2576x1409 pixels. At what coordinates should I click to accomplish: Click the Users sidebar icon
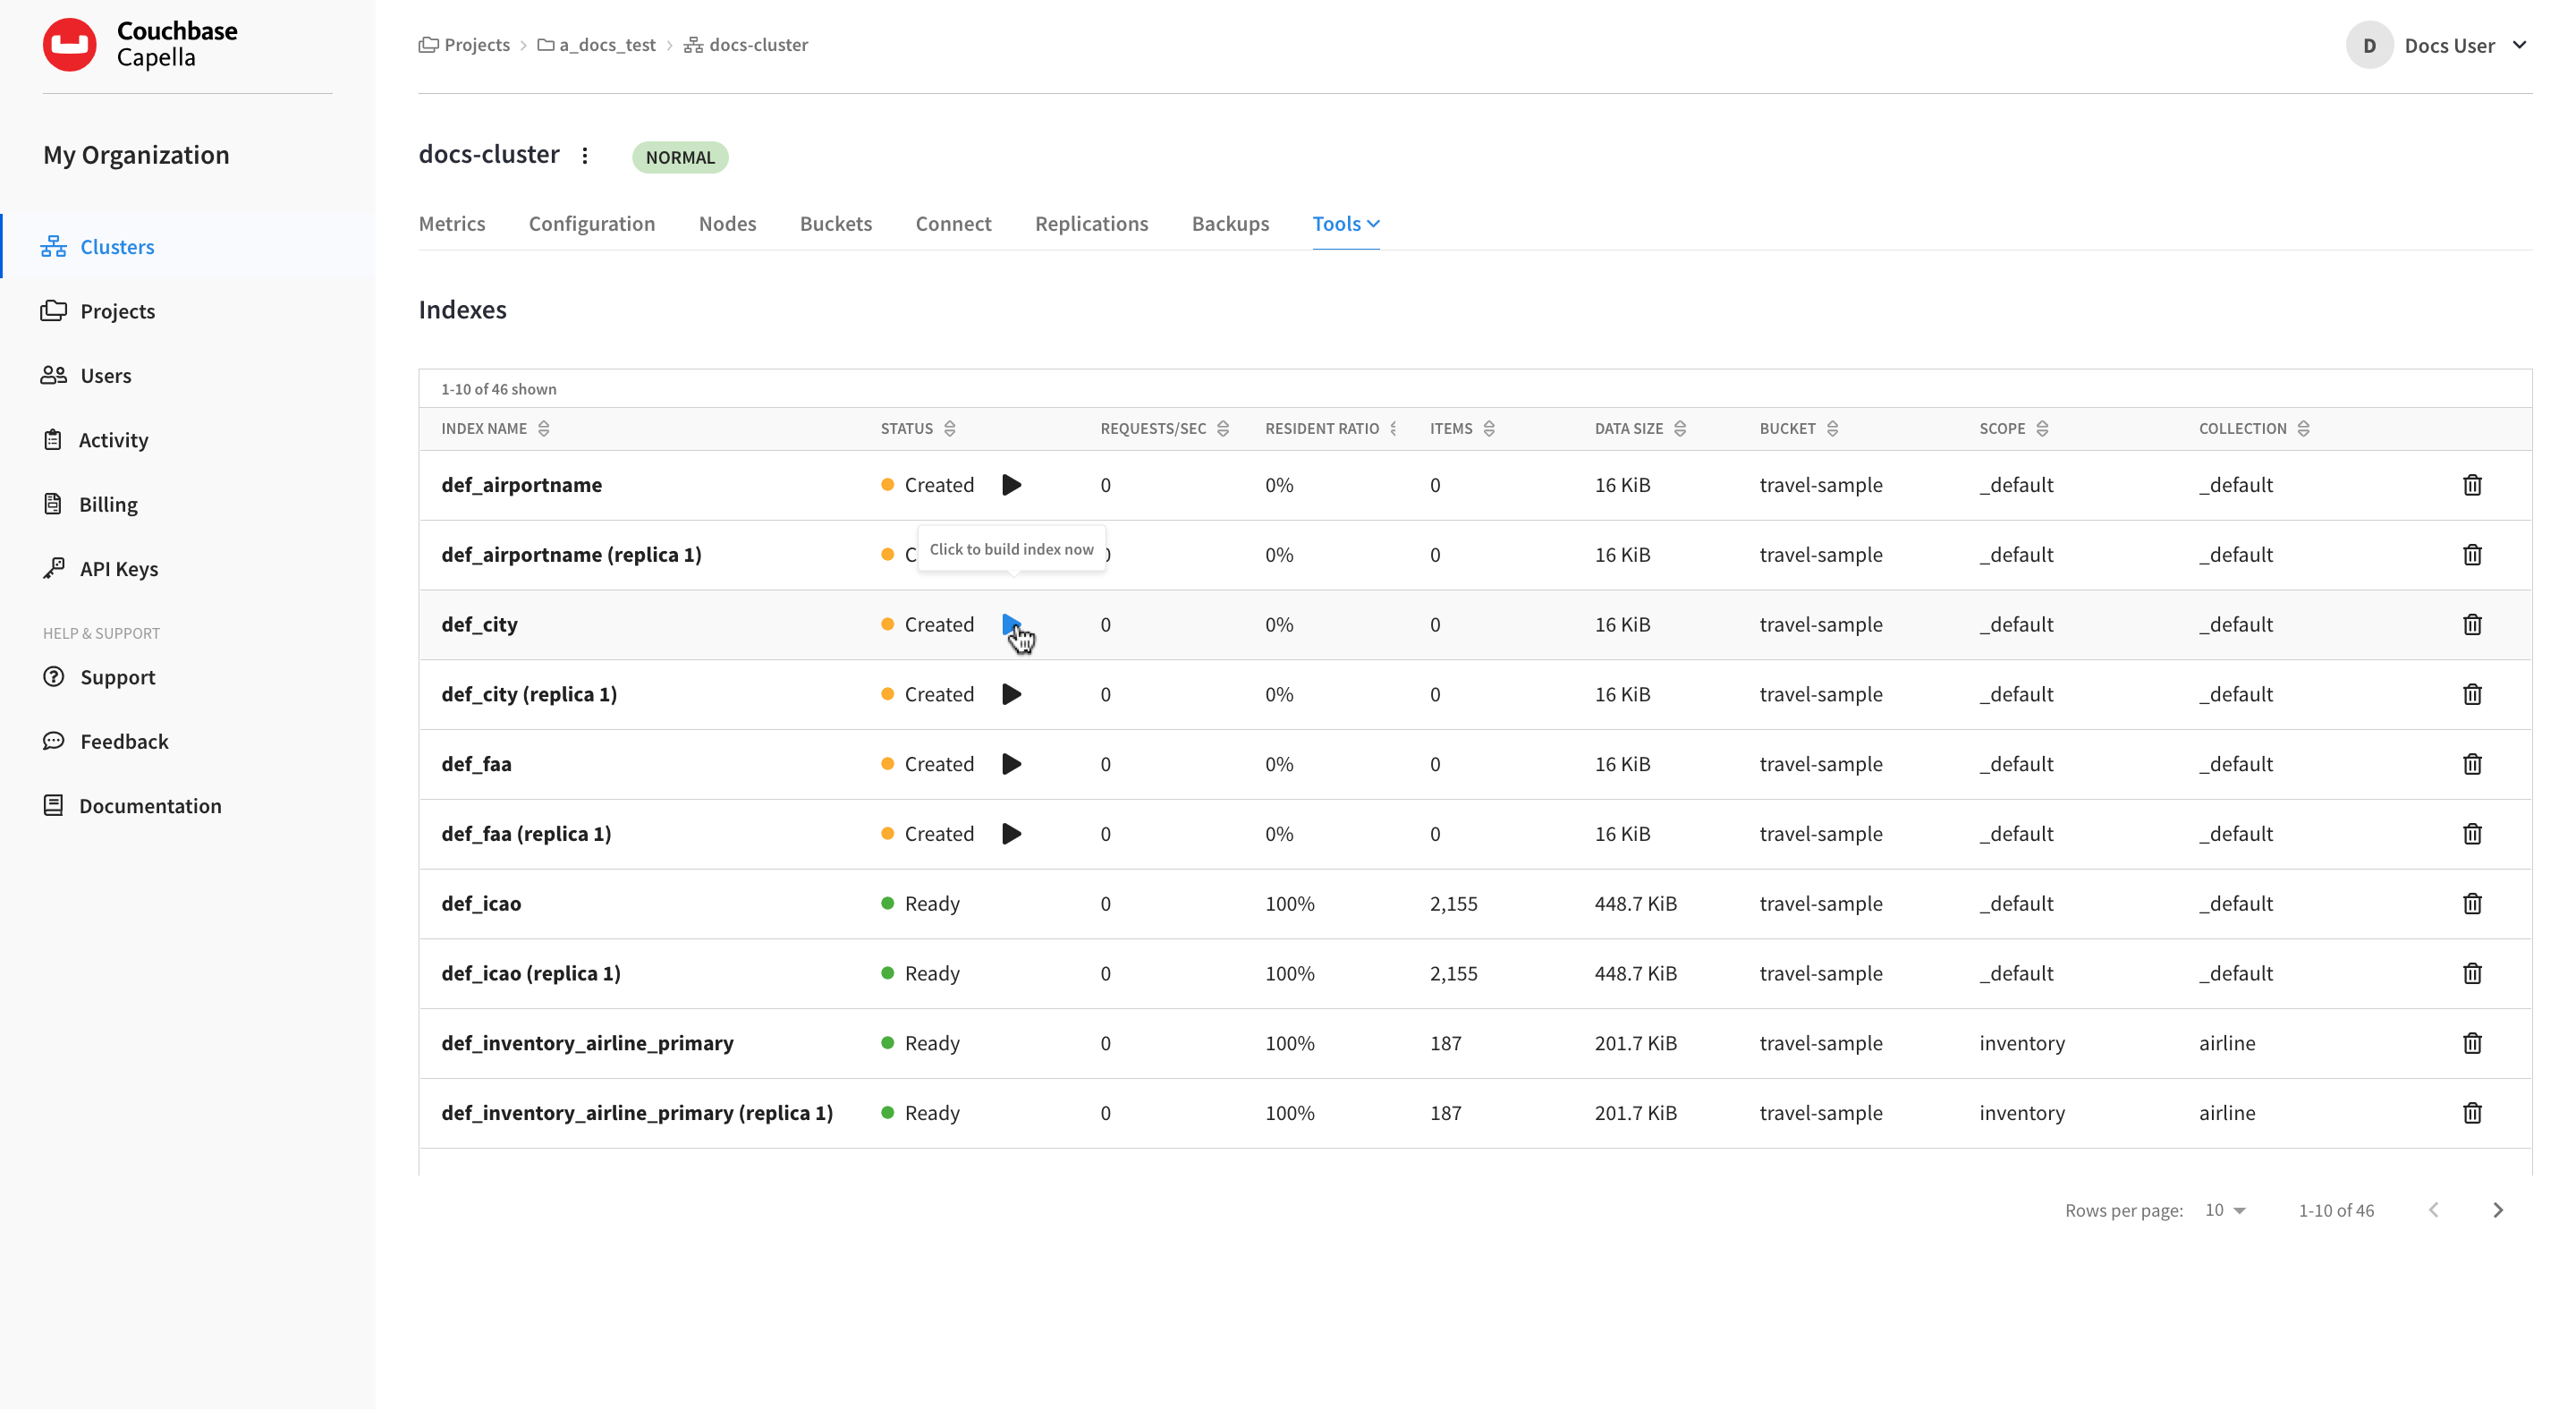tap(53, 375)
